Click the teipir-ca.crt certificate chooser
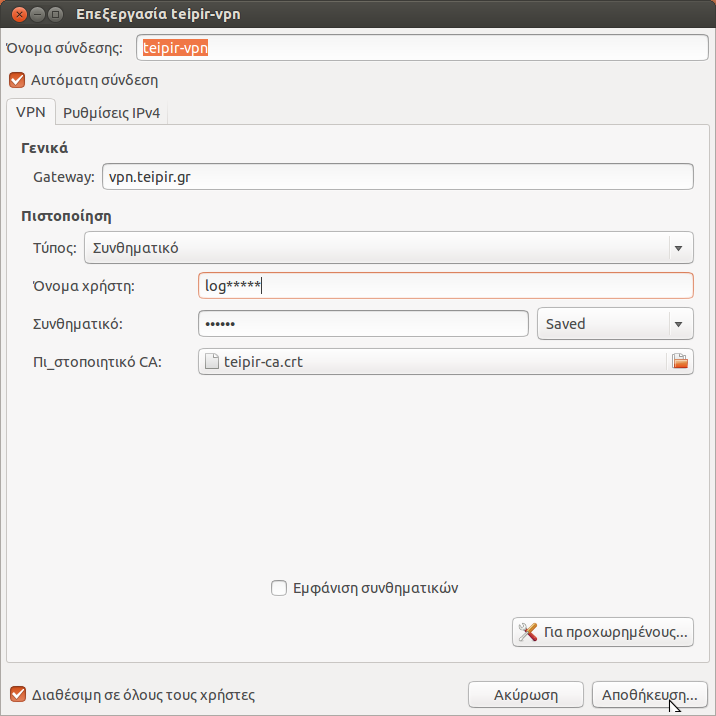716x716 pixels. pyautogui.click(x=446, y=362)
